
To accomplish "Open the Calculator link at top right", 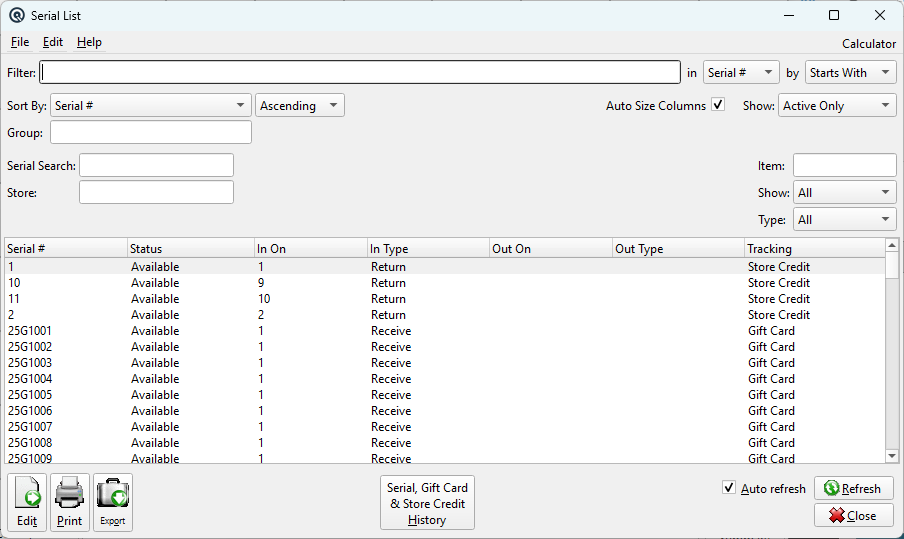I will click(x=869, y=44).
